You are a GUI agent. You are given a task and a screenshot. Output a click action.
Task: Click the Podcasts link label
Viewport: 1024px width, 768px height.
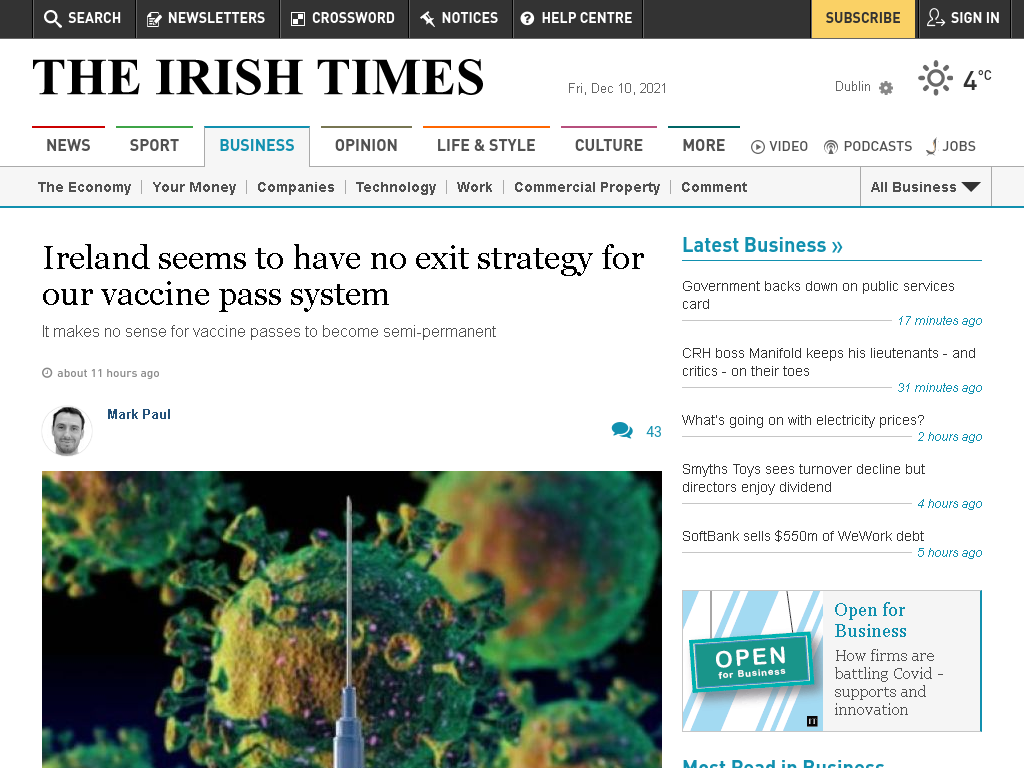click(878, 146)
